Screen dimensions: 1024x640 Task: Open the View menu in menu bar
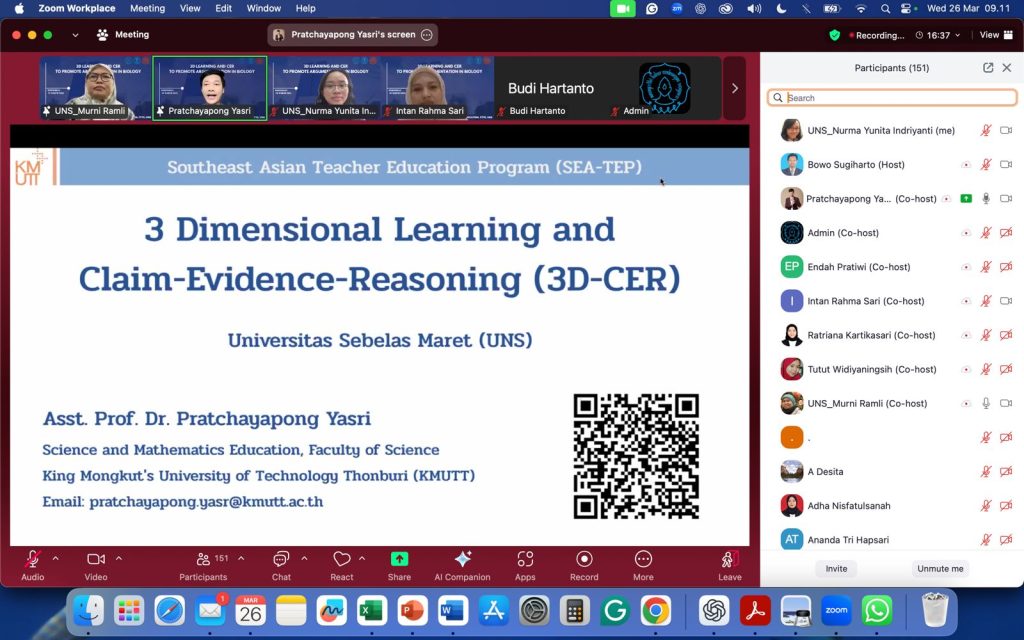pyautogui.click(x=190, y=8)
